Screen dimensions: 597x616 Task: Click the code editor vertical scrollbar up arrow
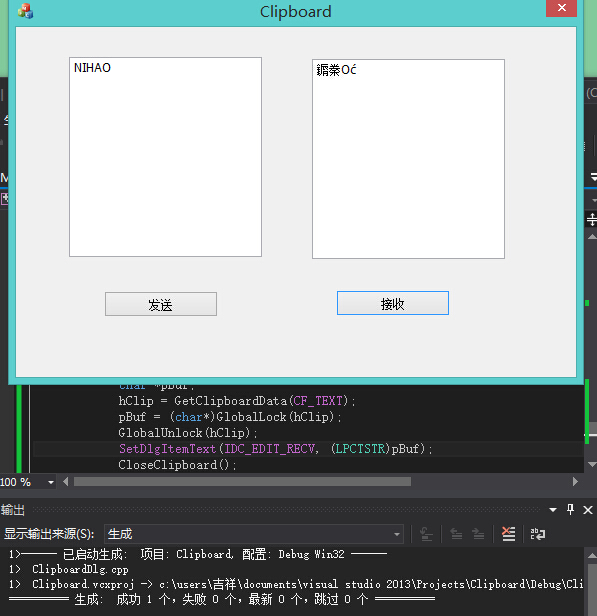click(x=592, y=237)
